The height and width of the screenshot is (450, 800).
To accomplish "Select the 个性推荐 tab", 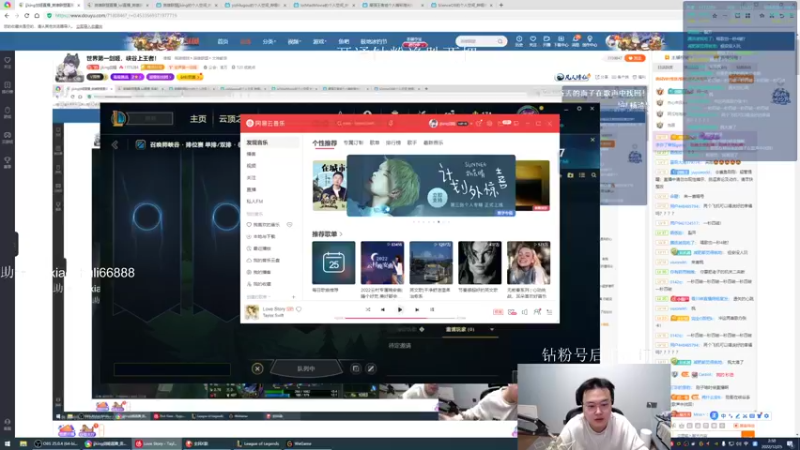I will click(324, 143).
